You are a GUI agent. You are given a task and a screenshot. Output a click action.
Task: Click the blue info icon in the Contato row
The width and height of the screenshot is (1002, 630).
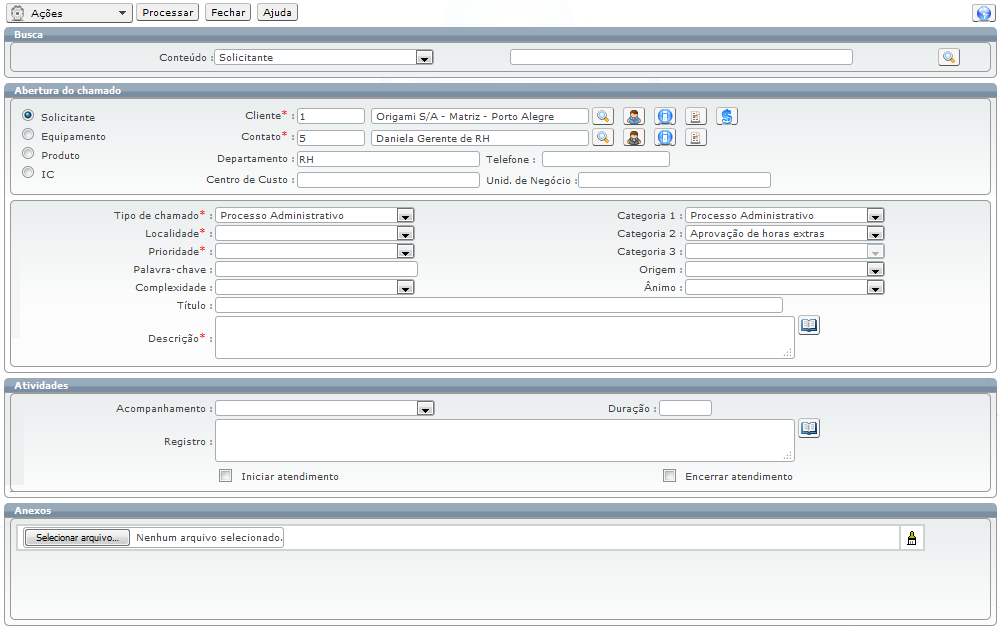665,138
